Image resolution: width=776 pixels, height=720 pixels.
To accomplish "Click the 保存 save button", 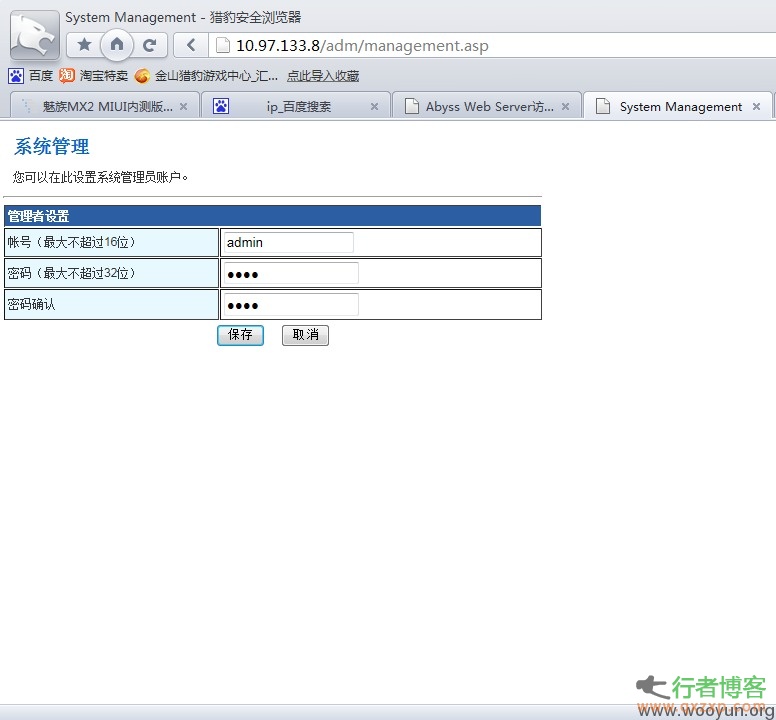I will [x=240, y=335].
